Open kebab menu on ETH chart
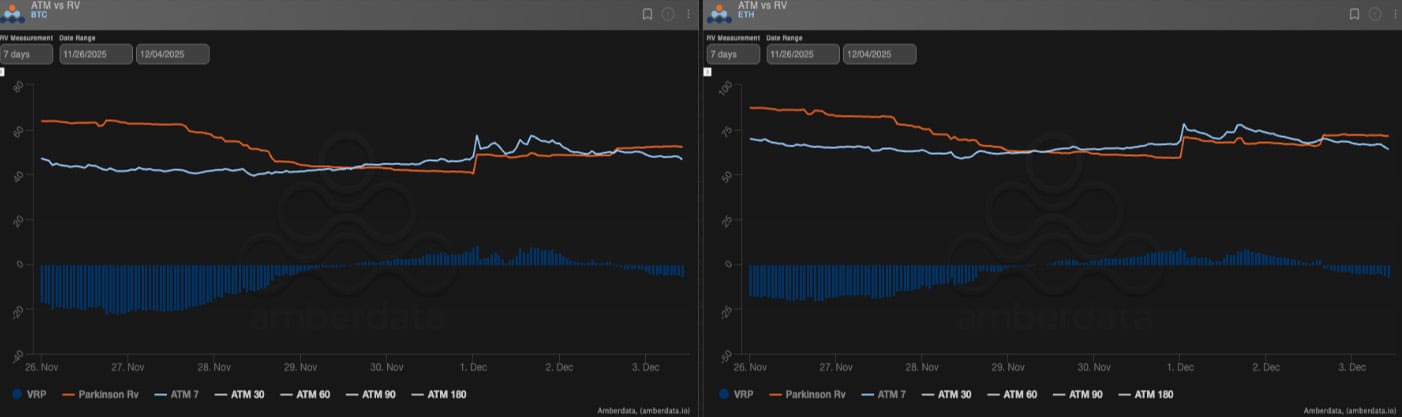 click(1395, 14)
